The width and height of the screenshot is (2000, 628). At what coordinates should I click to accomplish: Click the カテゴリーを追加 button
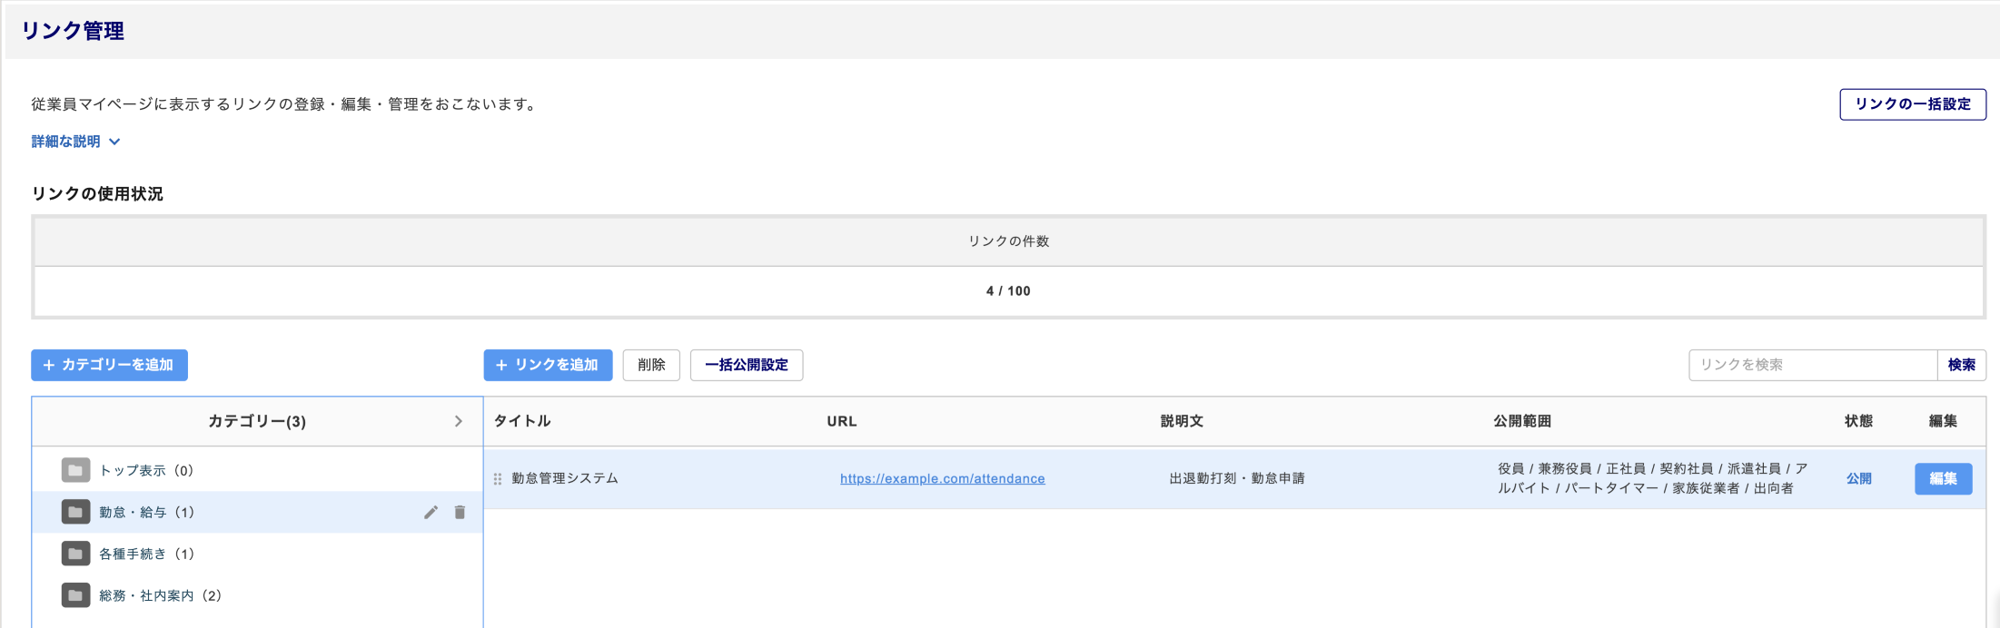click(x=109, y=365)
